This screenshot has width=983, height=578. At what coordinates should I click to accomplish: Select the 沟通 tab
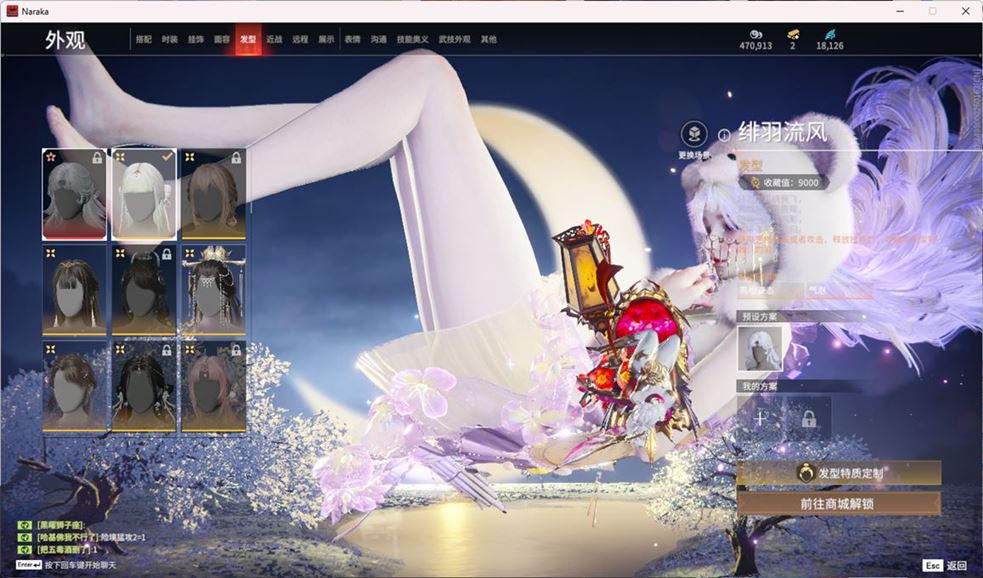(379, 39)
